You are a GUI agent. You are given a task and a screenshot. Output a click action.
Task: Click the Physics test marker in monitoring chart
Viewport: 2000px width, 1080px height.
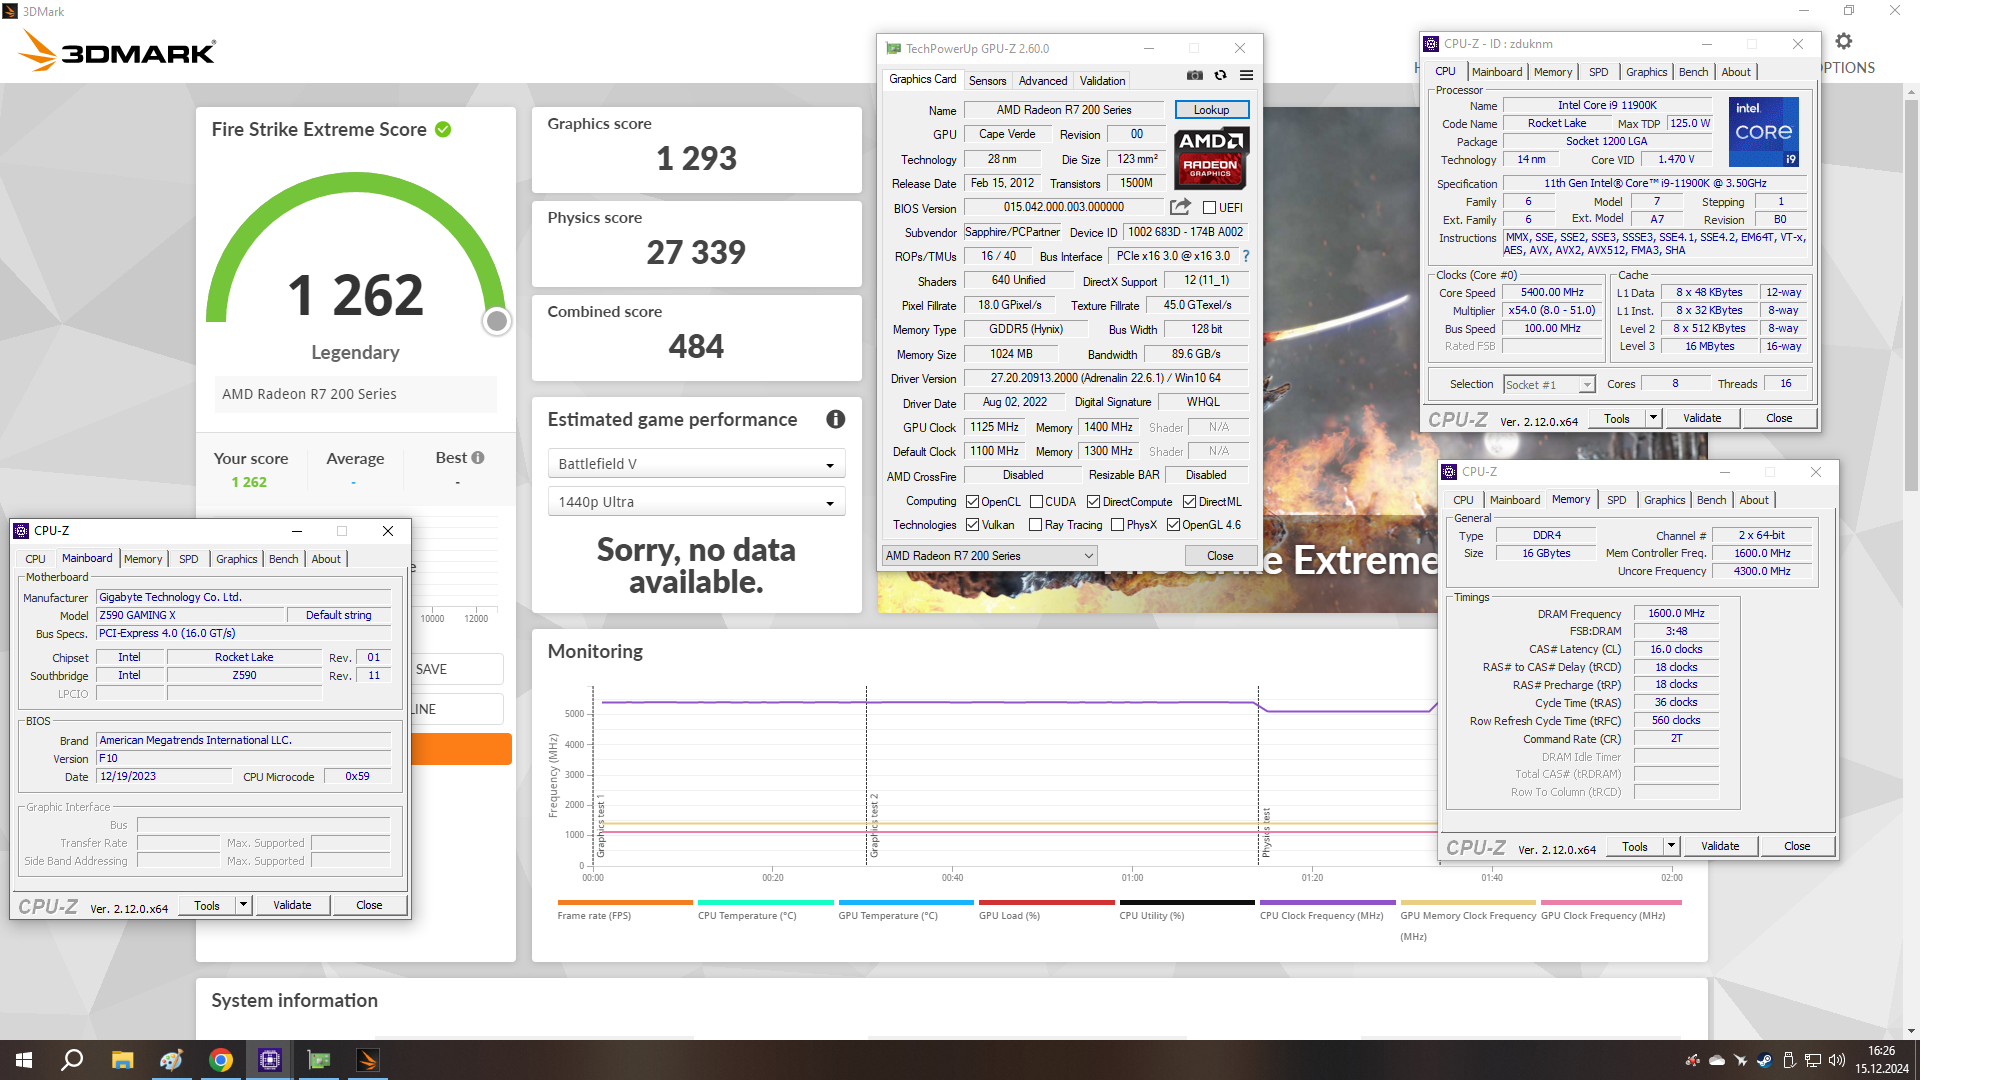[x=1265, y=832]
